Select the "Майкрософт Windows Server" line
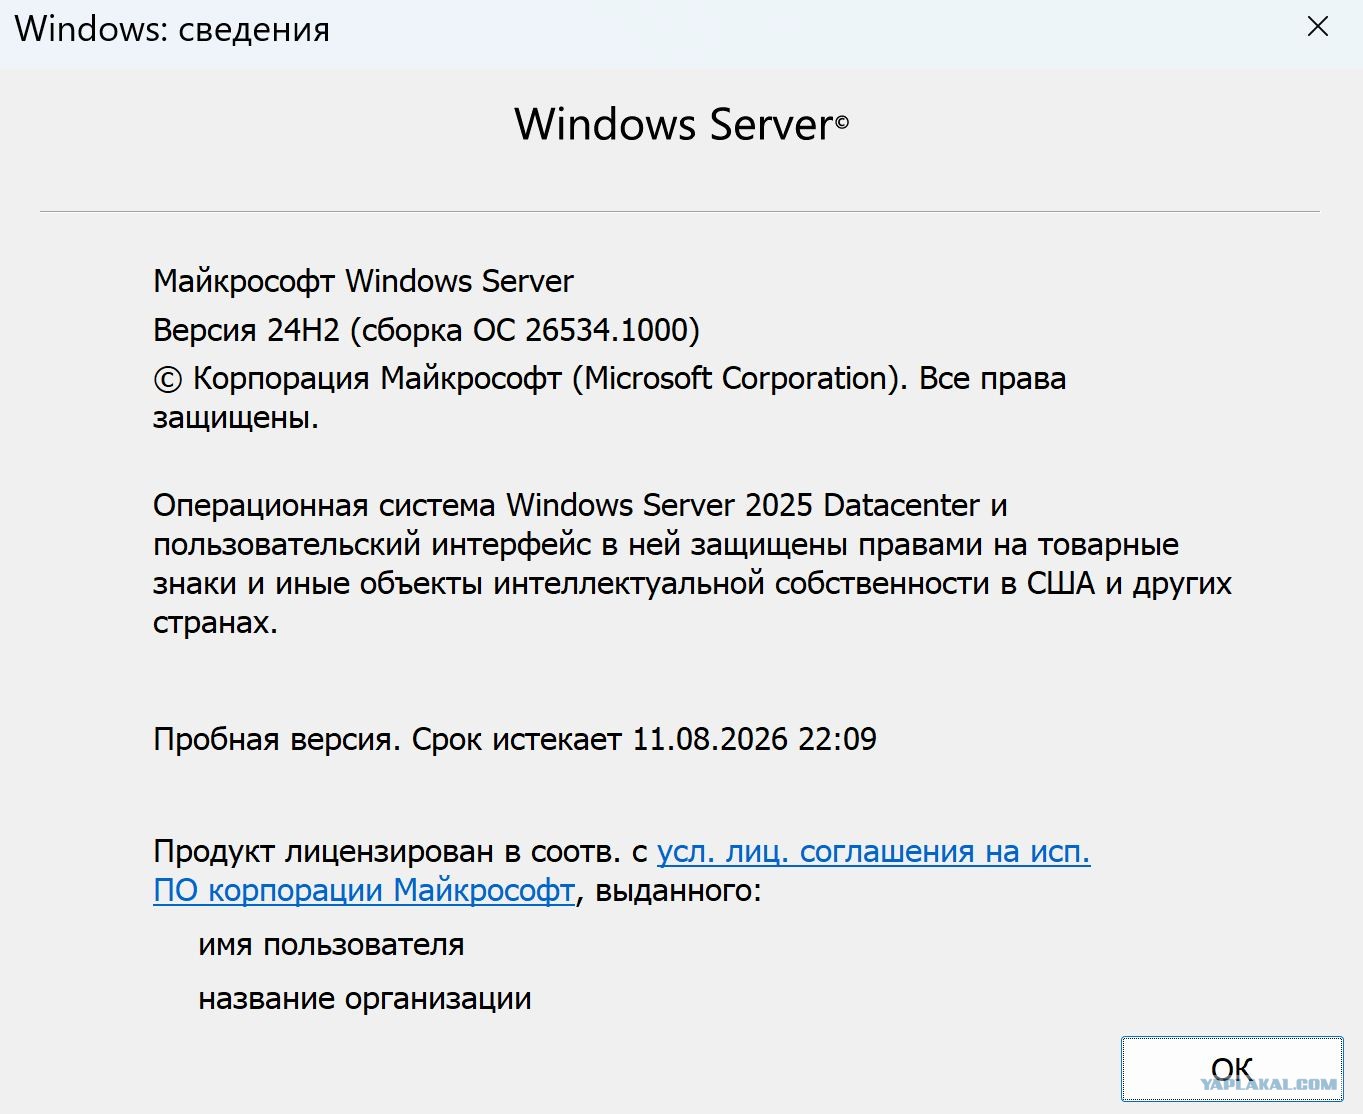Image resolution: width=1363 pixels, height=1114 pixels. coord(363,281)
